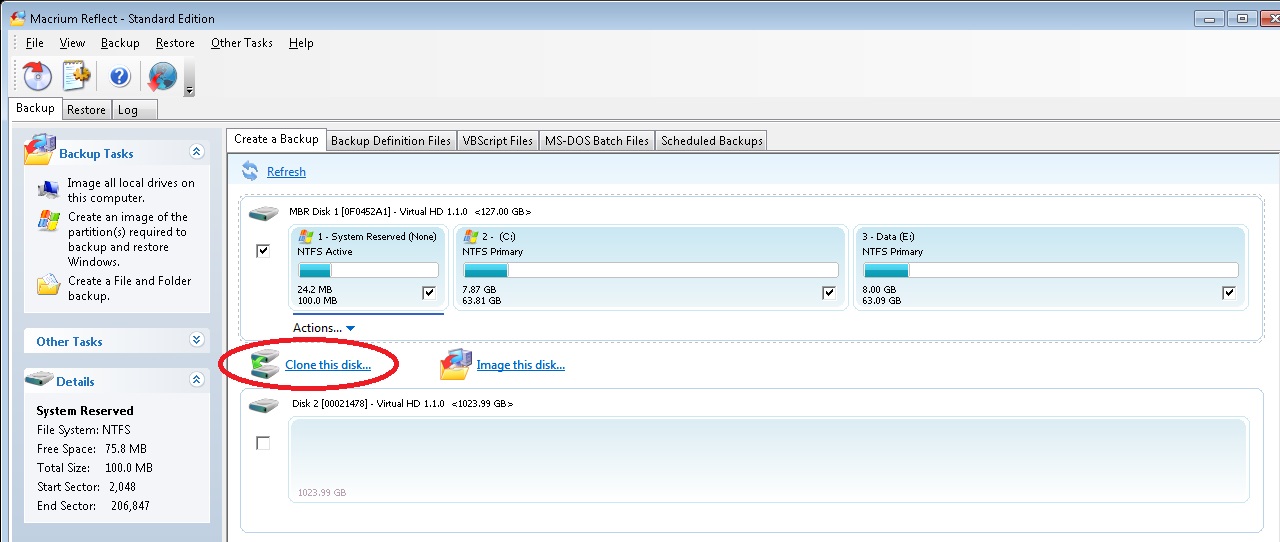
Task: Click the C: partition usage bar
Action: pyautogui.click(x=651, y=270)
